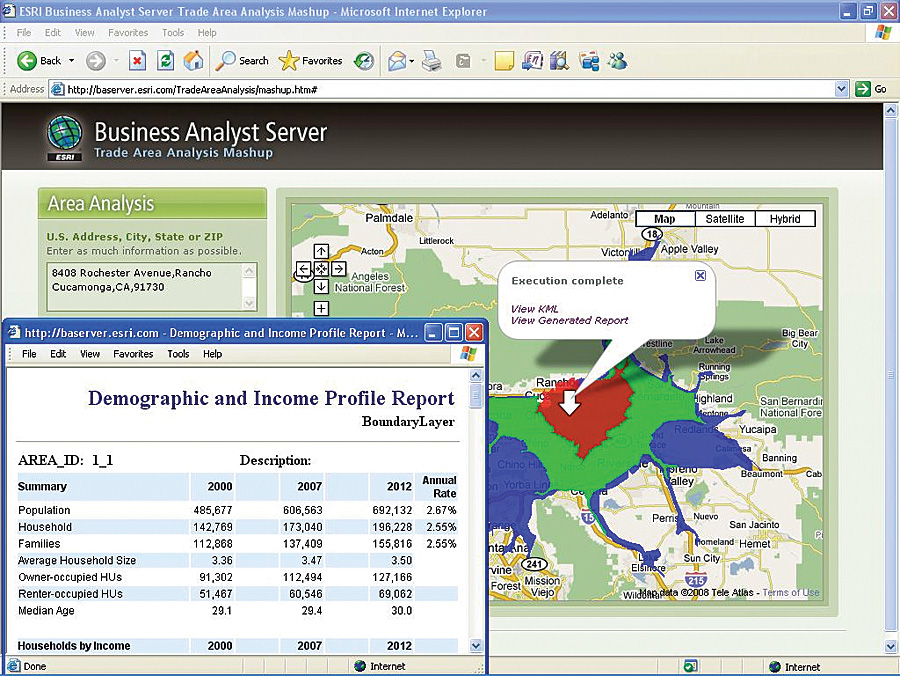The height and width of the screenshot is (676, 900).
Task: Close the Execution complete balloon
Action: [x=700, y=275]
